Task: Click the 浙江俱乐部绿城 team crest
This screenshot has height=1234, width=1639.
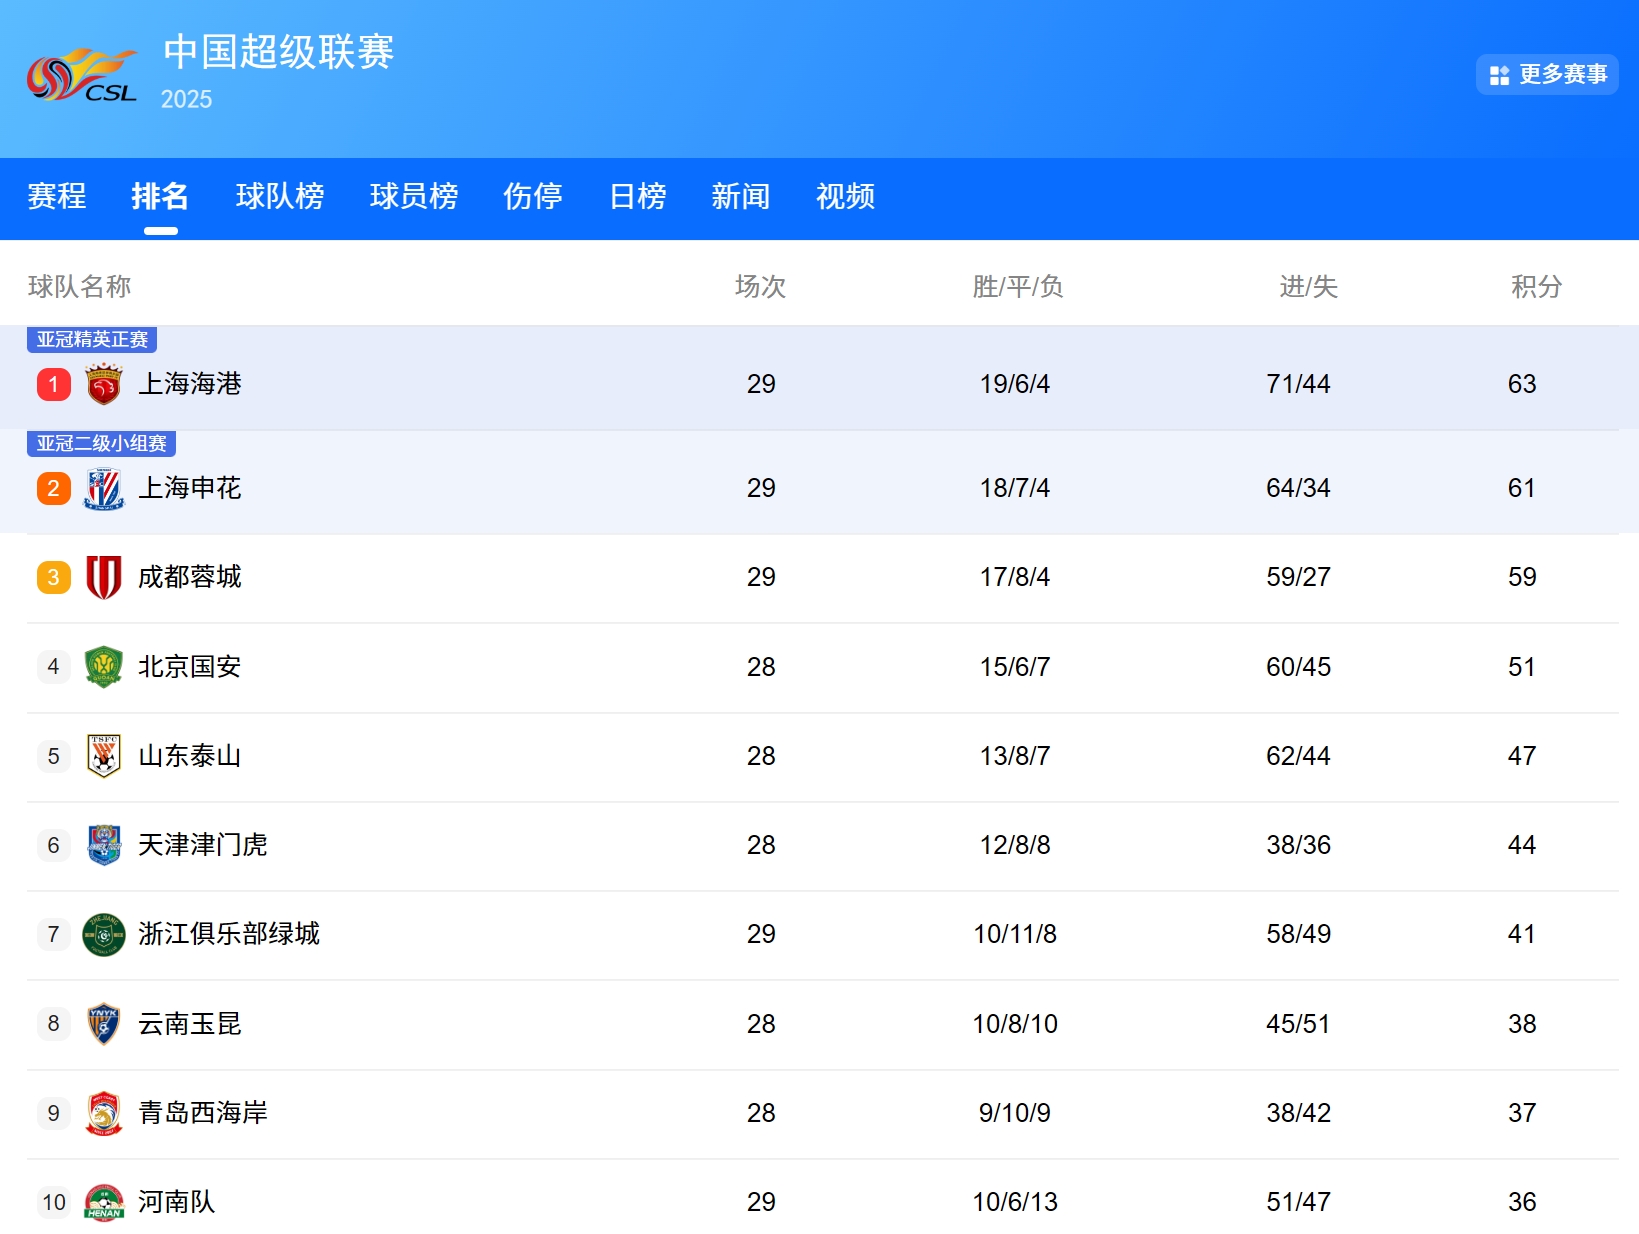Action: tap(104, 935)
